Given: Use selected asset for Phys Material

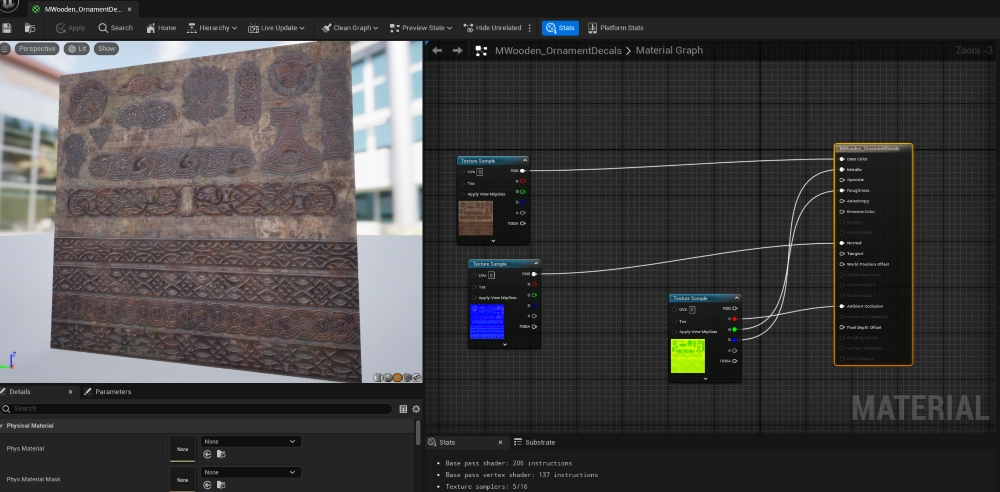Looking at the screenshot, I should [208, 454].
